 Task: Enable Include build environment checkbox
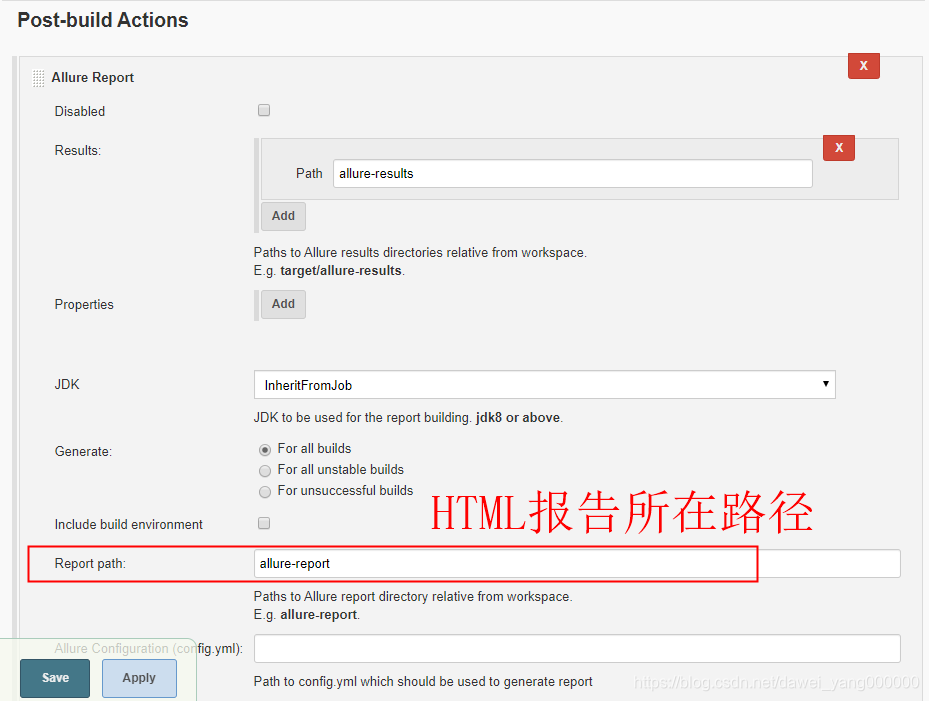click(264, 523)
